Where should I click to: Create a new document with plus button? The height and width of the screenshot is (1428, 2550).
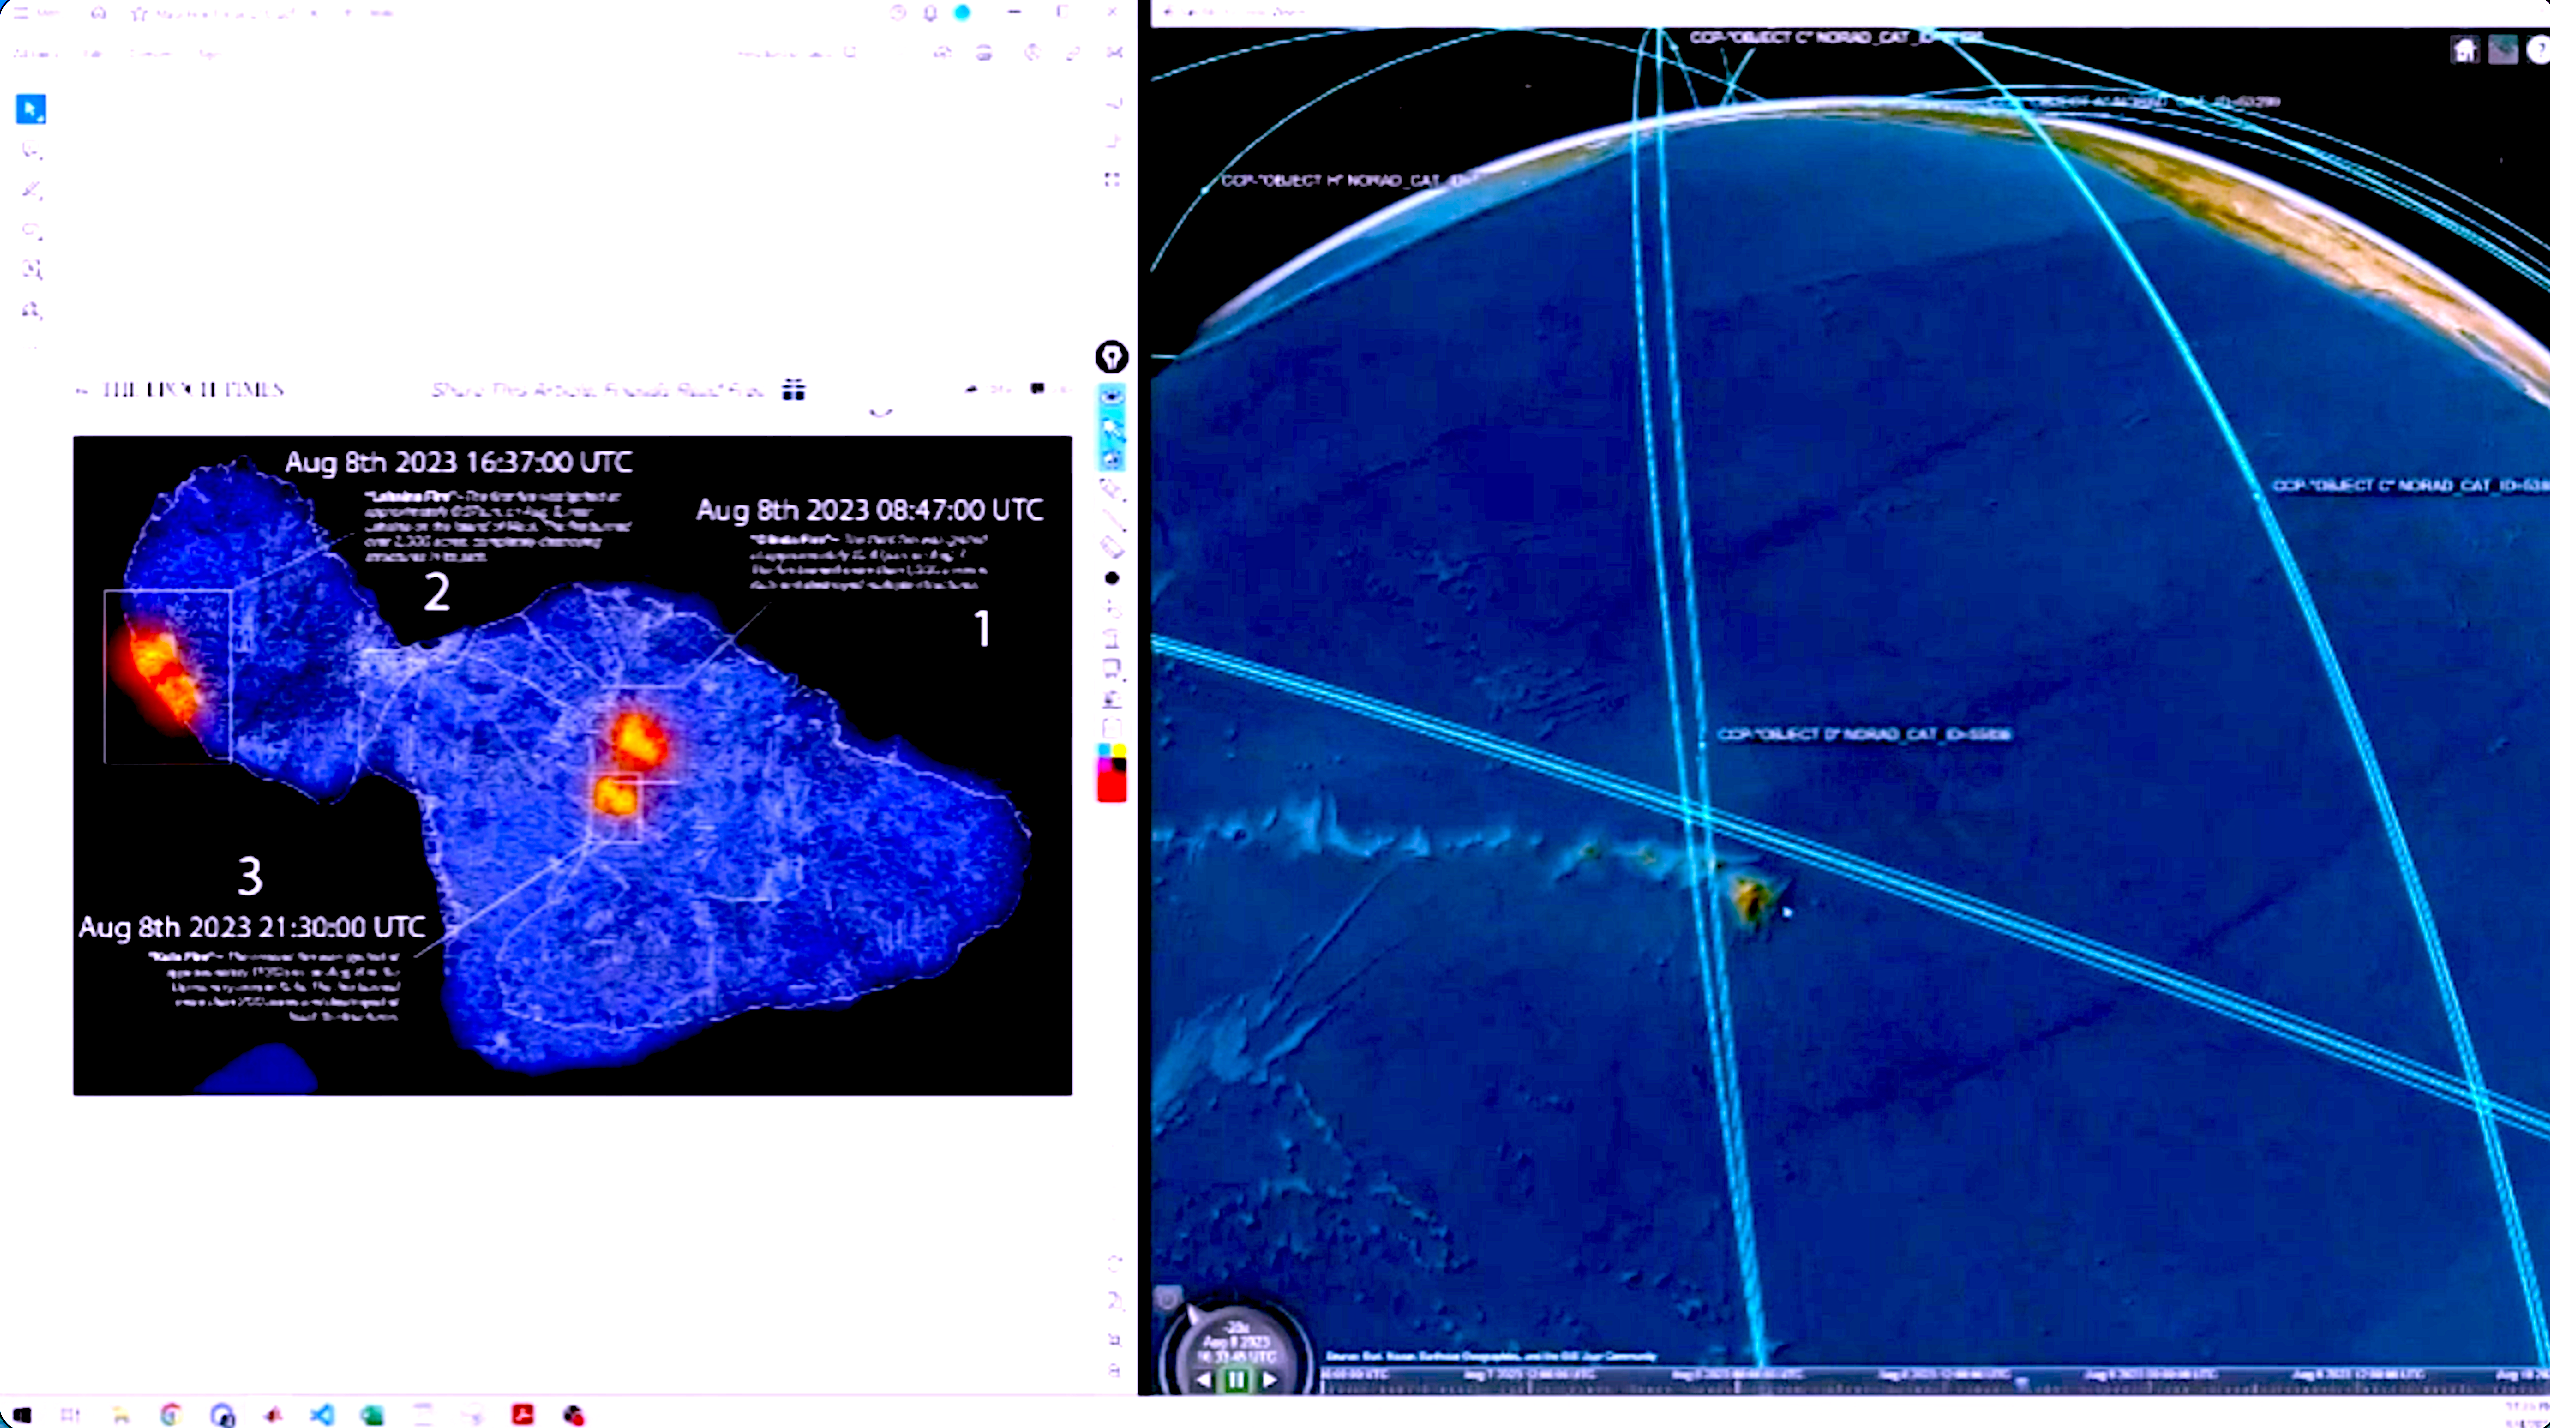[x=348, y=13]
